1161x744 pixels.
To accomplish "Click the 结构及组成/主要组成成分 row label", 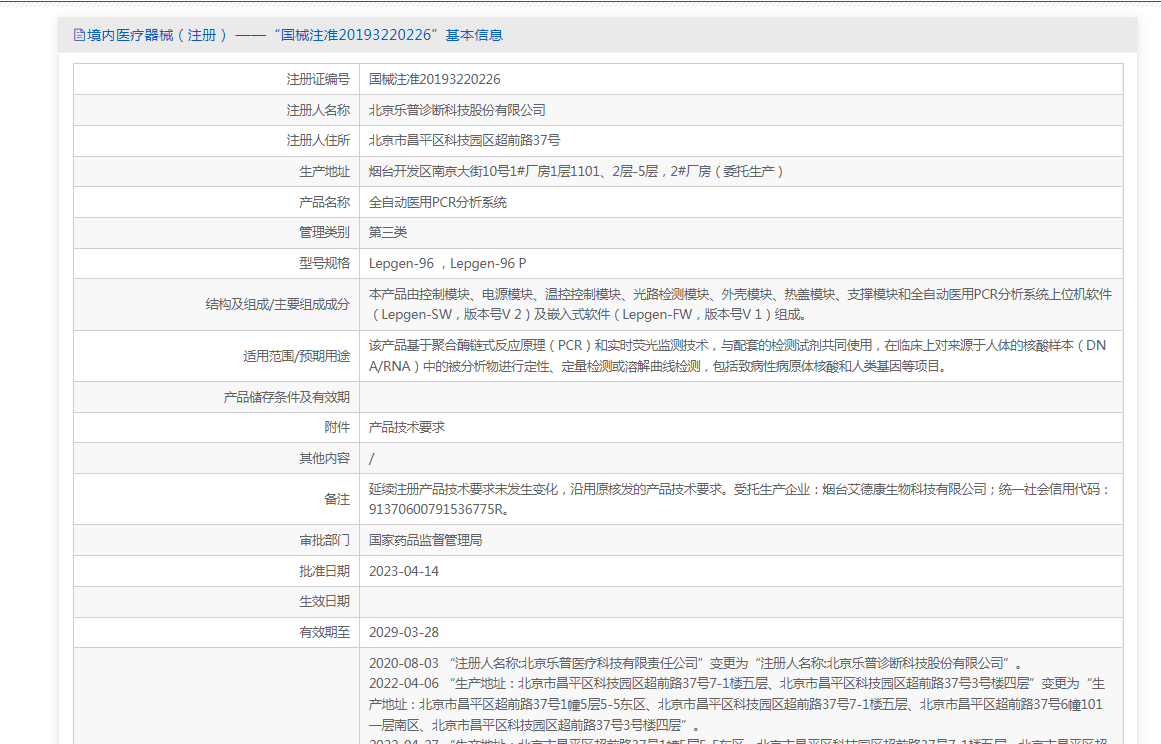I will point(277,304).
